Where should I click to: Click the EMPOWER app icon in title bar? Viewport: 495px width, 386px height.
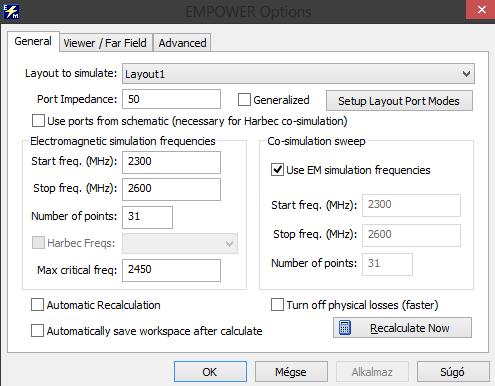coord(11,11)
